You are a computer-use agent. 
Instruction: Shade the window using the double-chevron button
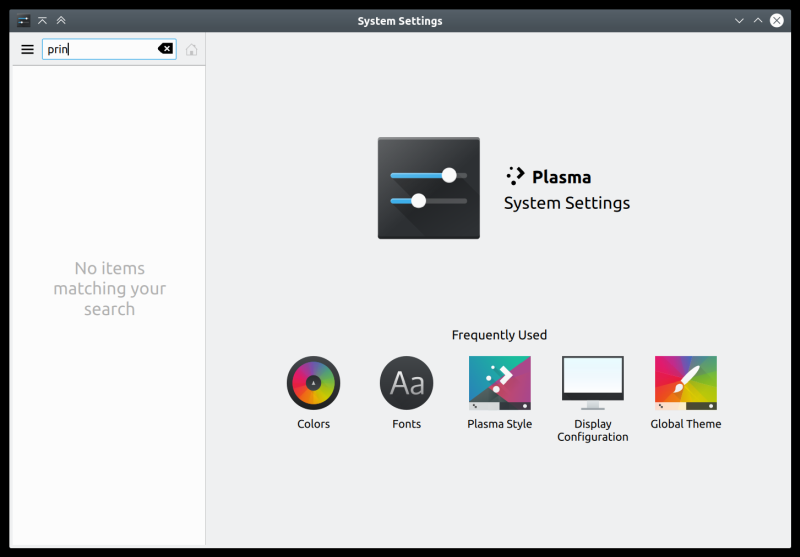[61, 21]
